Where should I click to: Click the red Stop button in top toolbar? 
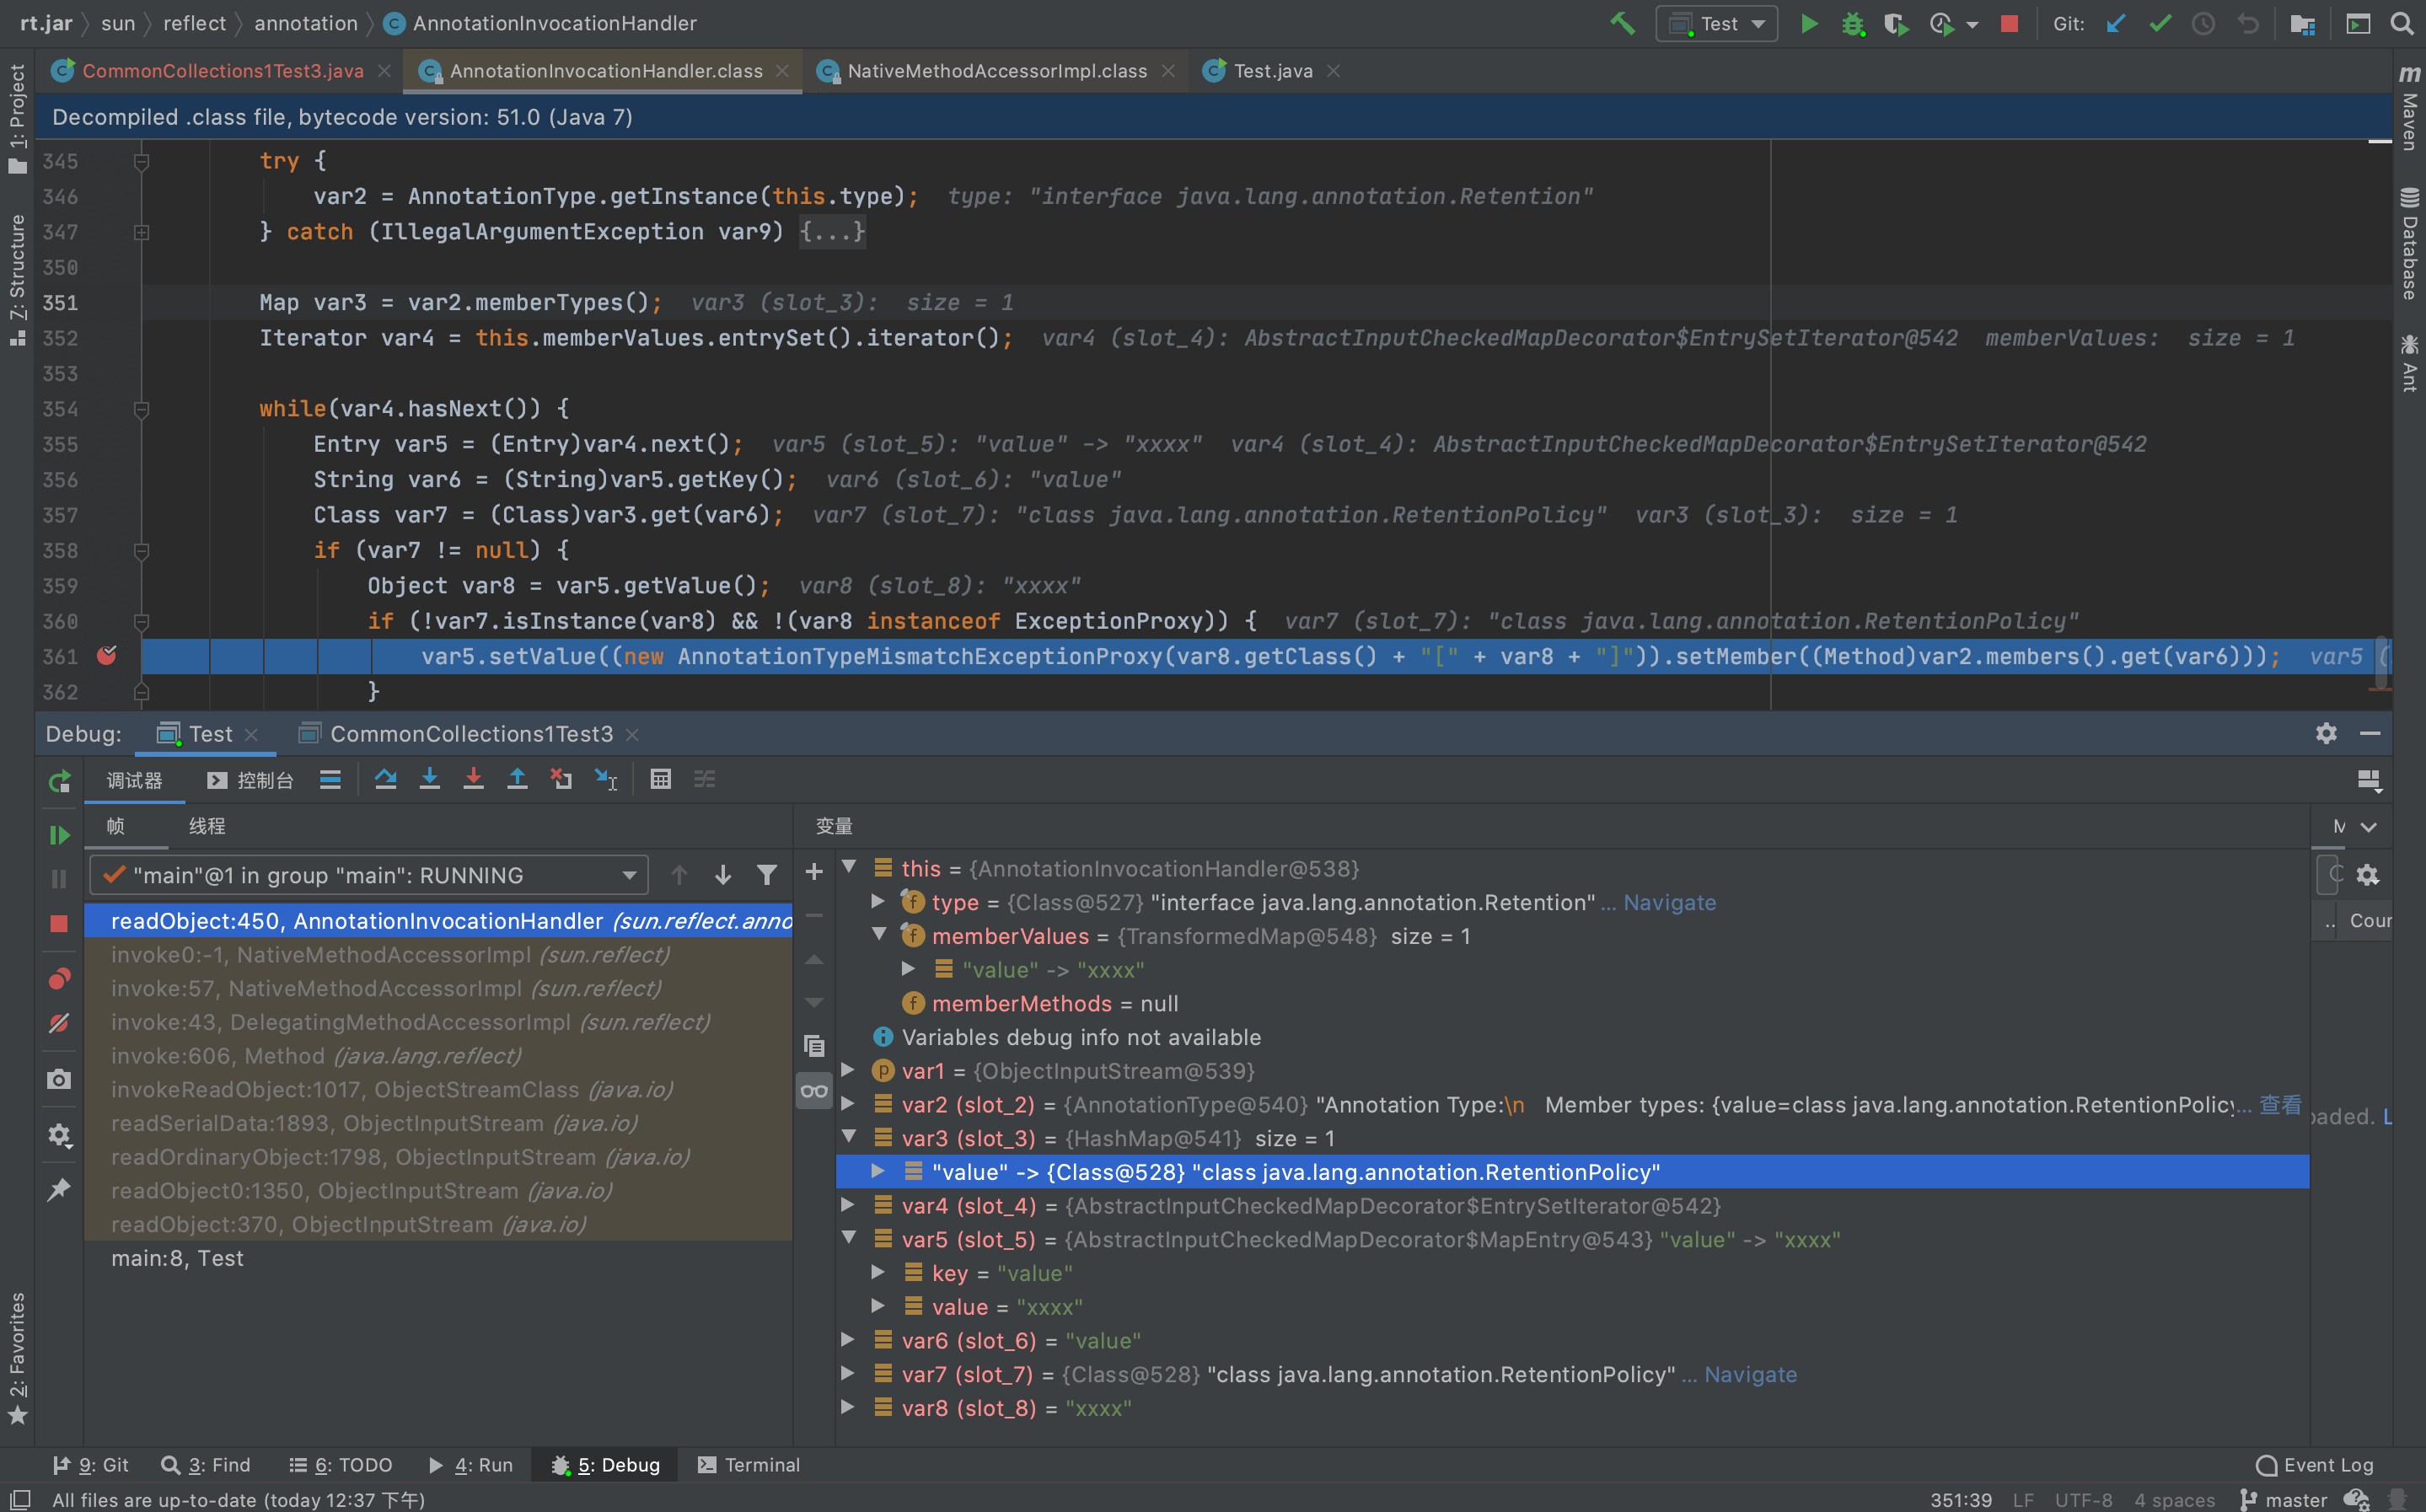click(x=2009, y=23)
